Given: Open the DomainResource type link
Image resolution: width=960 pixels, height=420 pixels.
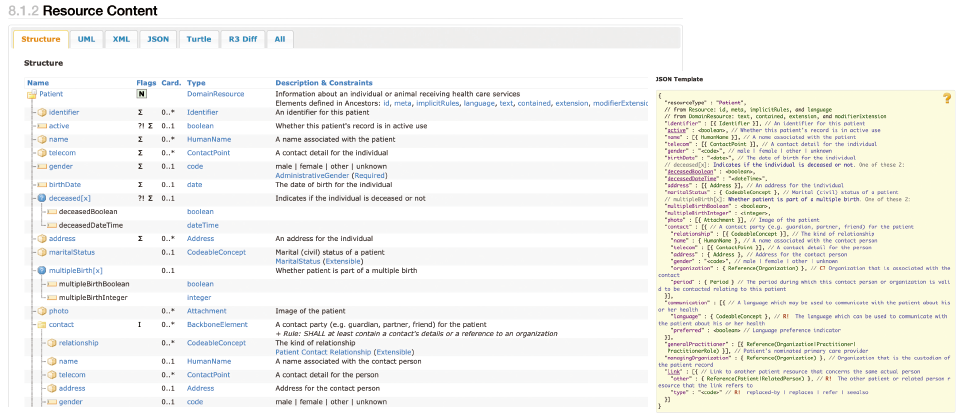Looking at the screenshot, I should point(216,94).
